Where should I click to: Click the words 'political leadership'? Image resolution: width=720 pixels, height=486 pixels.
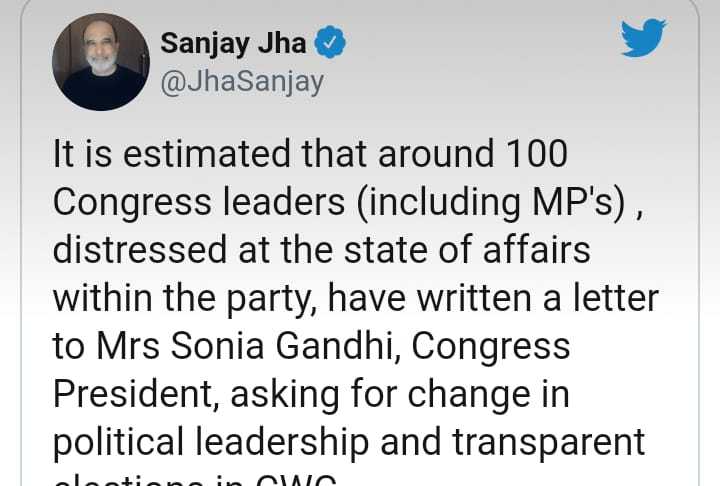[211, 443]
